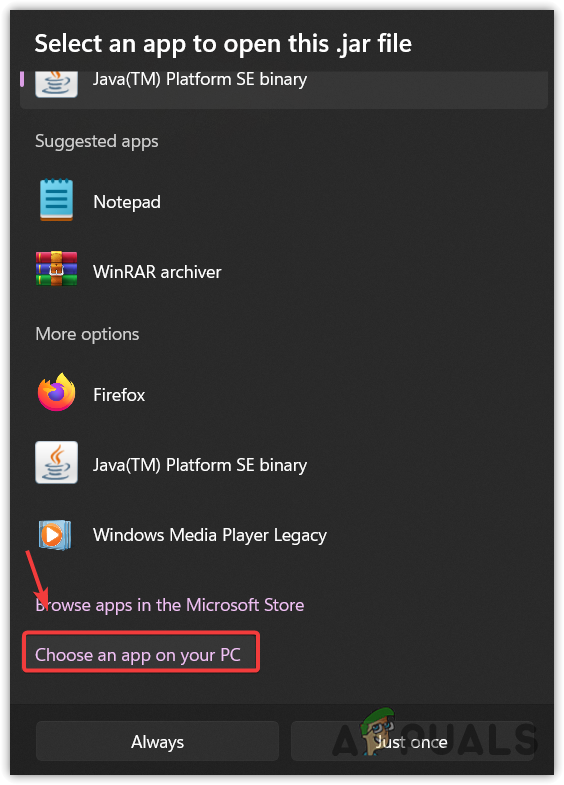This screenshot has width=564, height=785.
Task: Choose the Firefox browser icon
Action: pyautogui.click(x=57, y=392)
